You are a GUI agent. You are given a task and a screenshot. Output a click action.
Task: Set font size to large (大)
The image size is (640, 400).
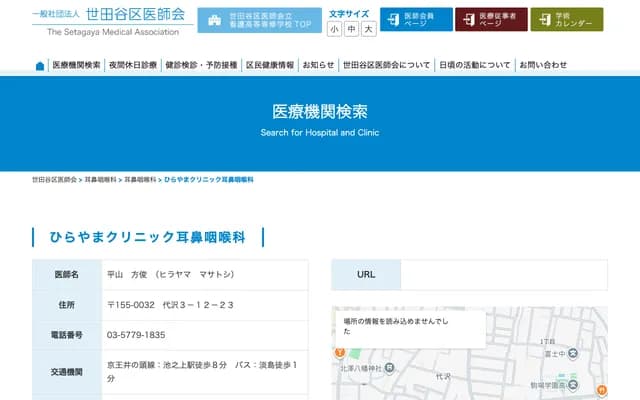click(x=369, y=29)
